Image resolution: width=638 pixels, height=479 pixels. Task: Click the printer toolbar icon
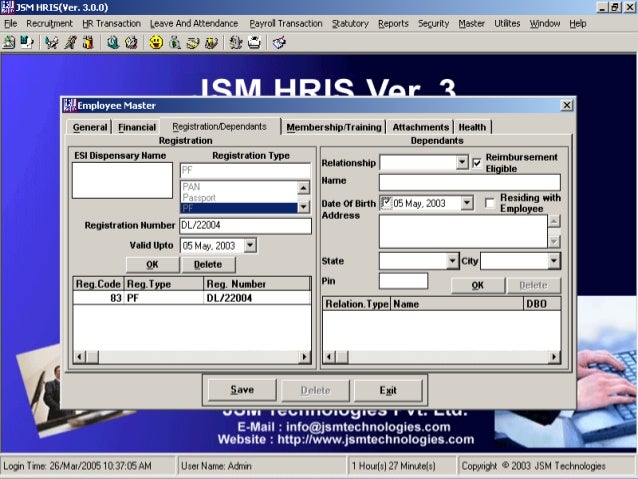coord(254,42)
